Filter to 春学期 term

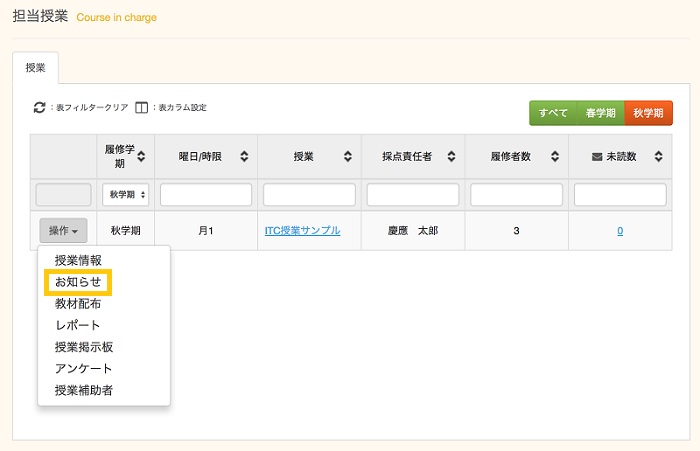pyautogui.click(x=601, y=113)
